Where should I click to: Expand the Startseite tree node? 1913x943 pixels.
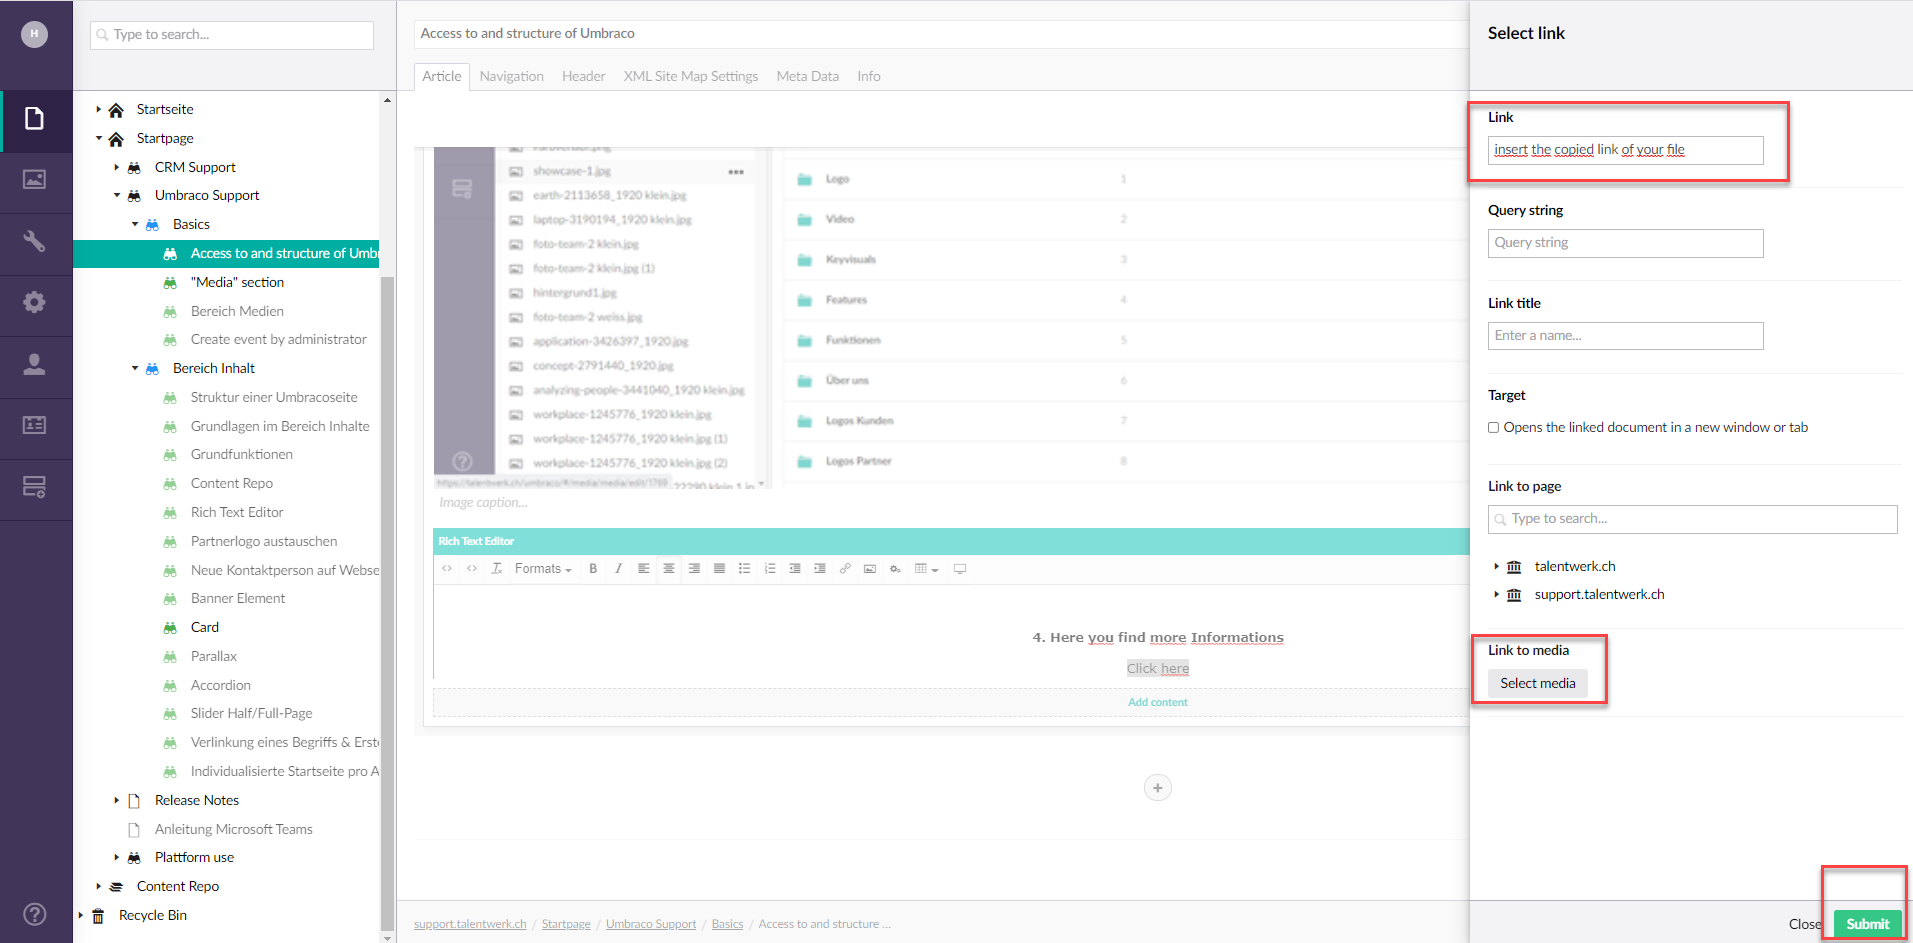(98, 109)
